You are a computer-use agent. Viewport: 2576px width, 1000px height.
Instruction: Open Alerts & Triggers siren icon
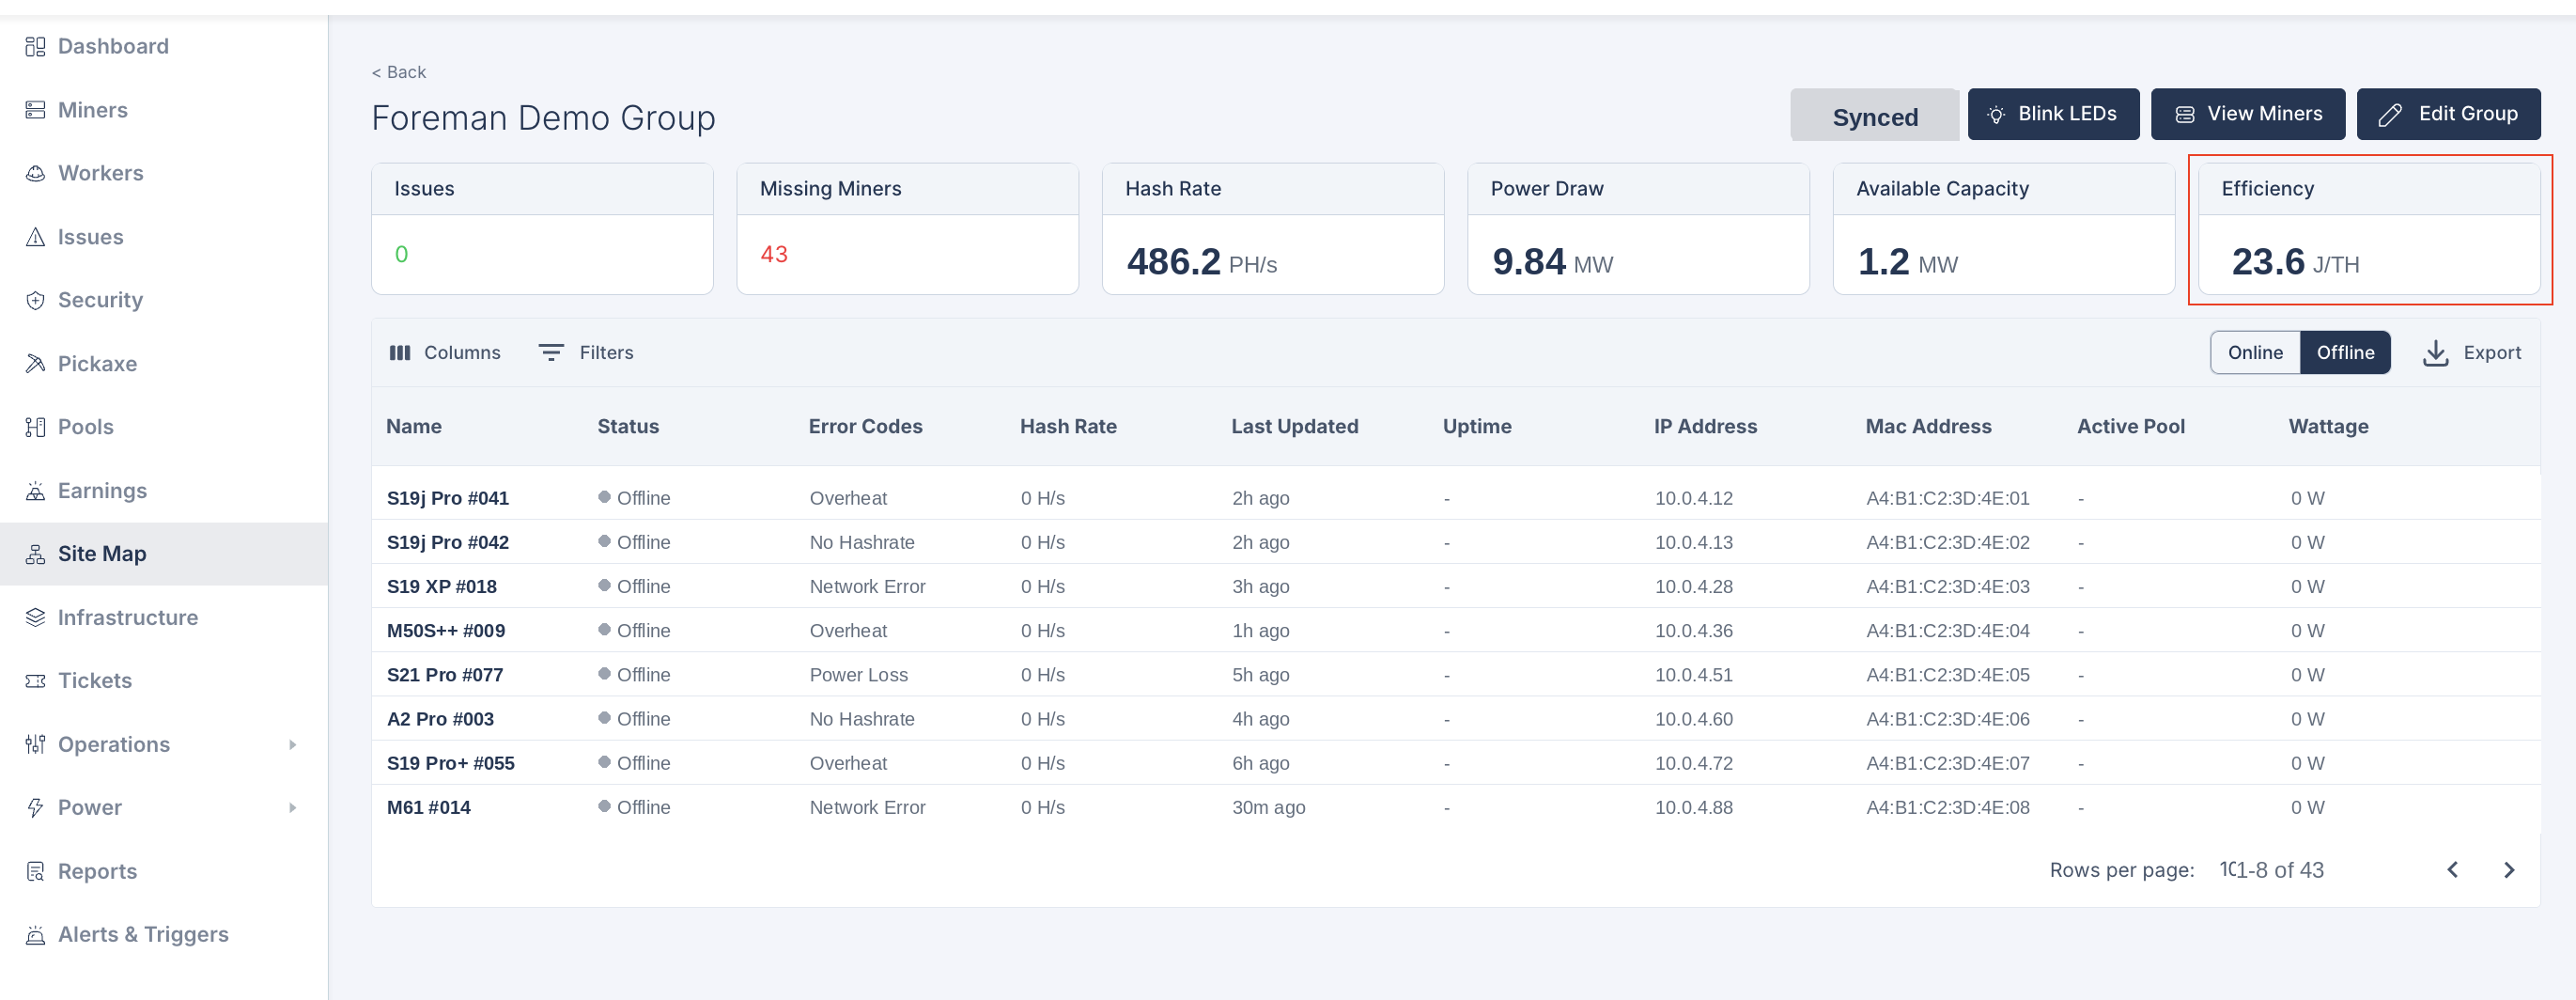[x=35, y=934]
